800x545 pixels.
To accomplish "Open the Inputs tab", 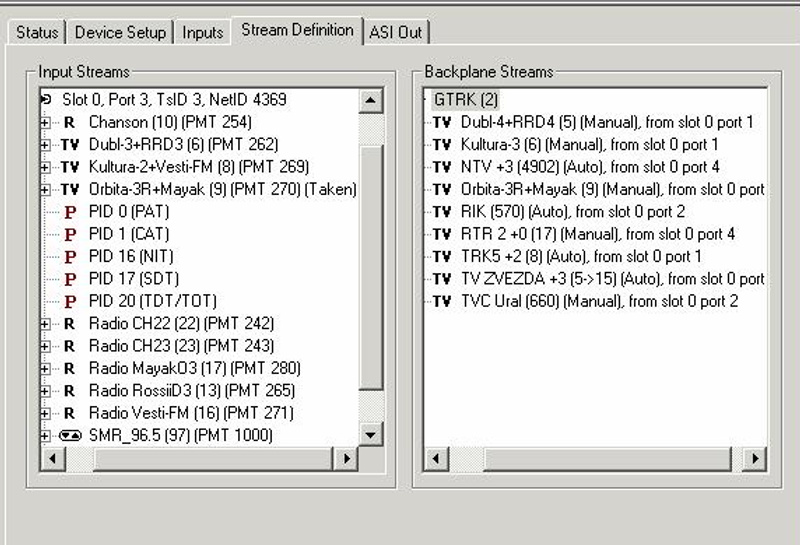I will (x=203, y=33).
